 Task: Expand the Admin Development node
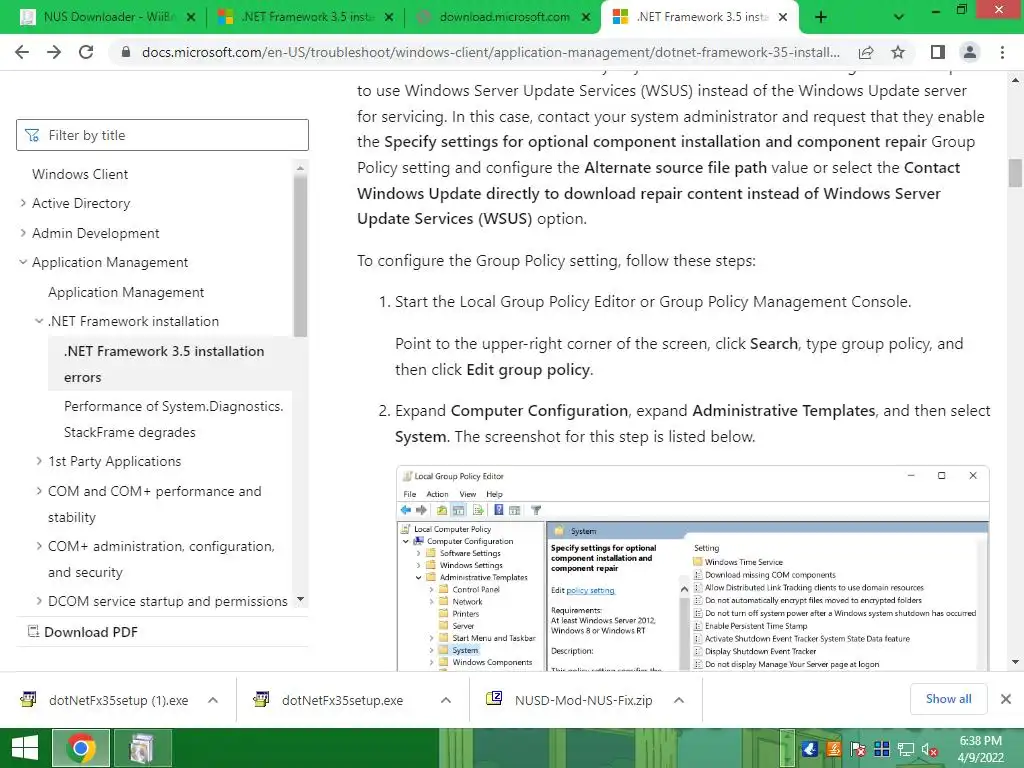click(x=23, y=232)
